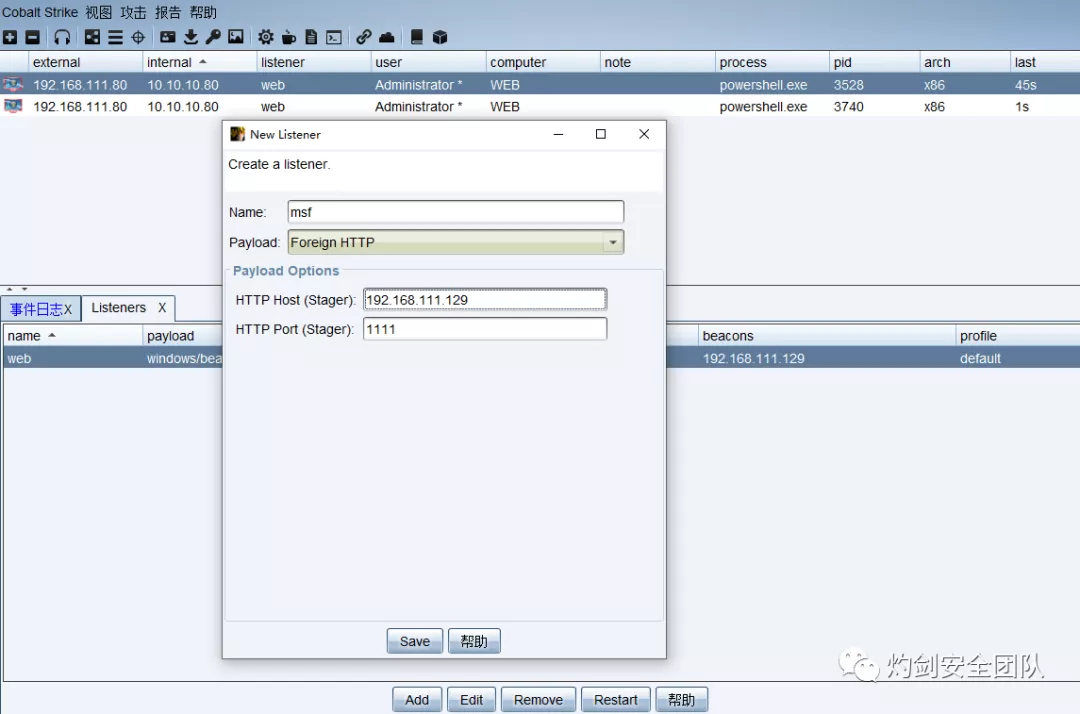Image resolution: width=1080 pixels, height=714 pixels.
Task: Open the Payload dropdown showing Foreign HTTP
Action: point(456,242)
